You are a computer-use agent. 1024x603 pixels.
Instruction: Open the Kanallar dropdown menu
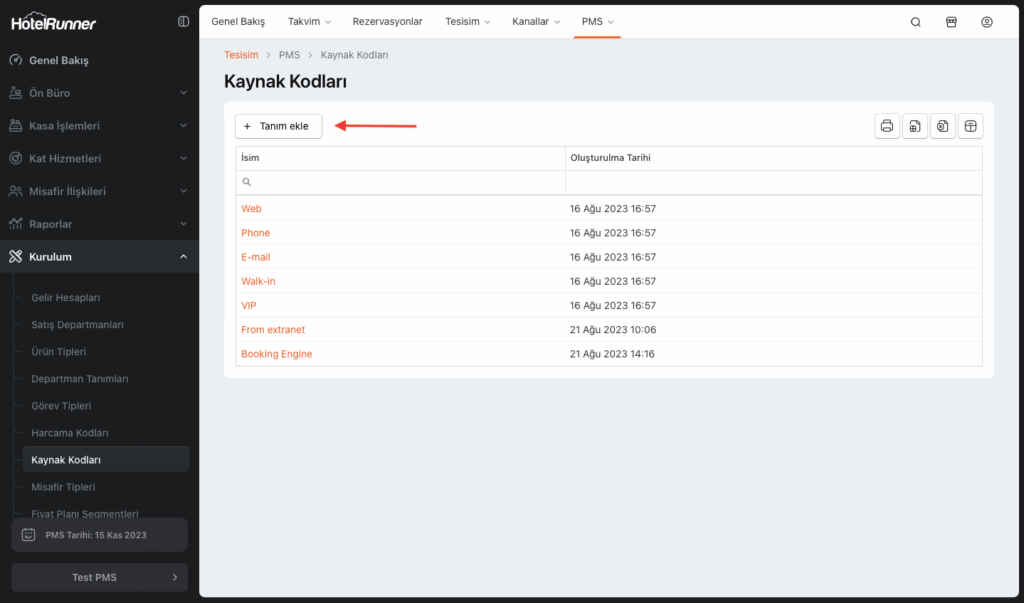536,21
